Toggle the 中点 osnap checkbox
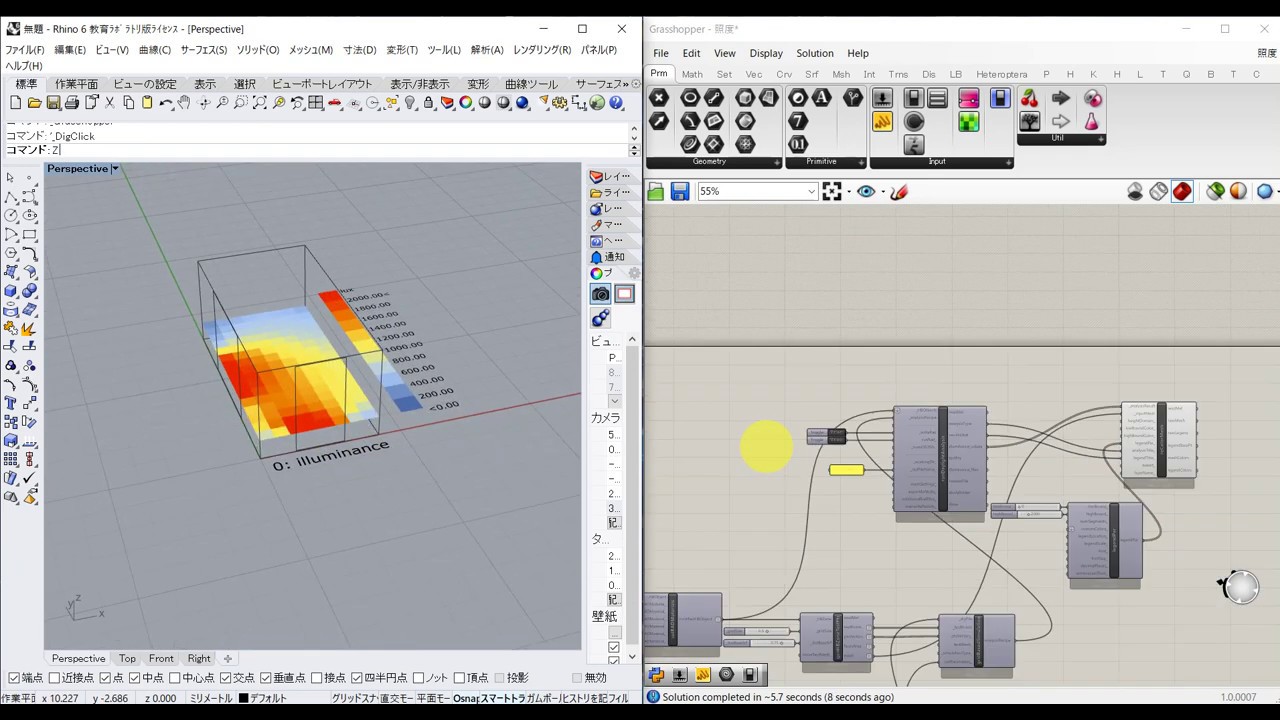Image resolution: width=1280 pixels, height=720 pixels. tap(135, 678)
